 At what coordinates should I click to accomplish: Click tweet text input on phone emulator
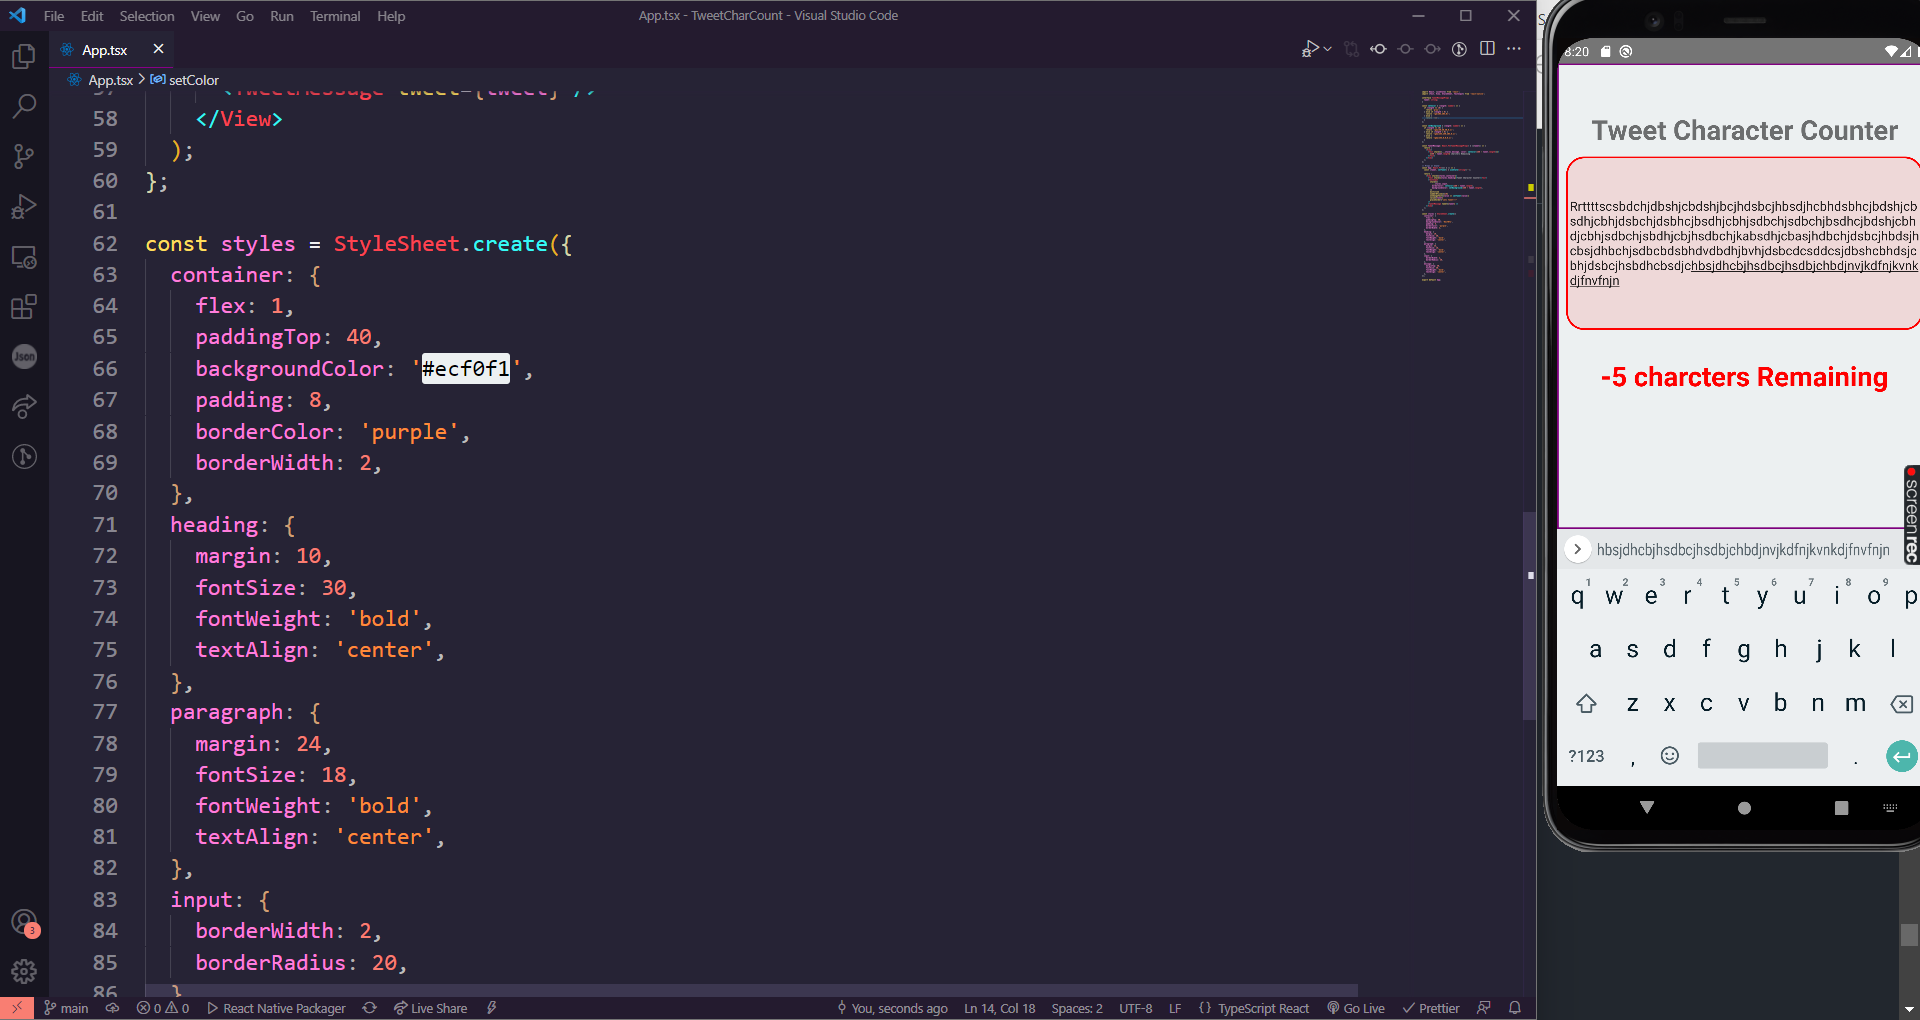1742,243
